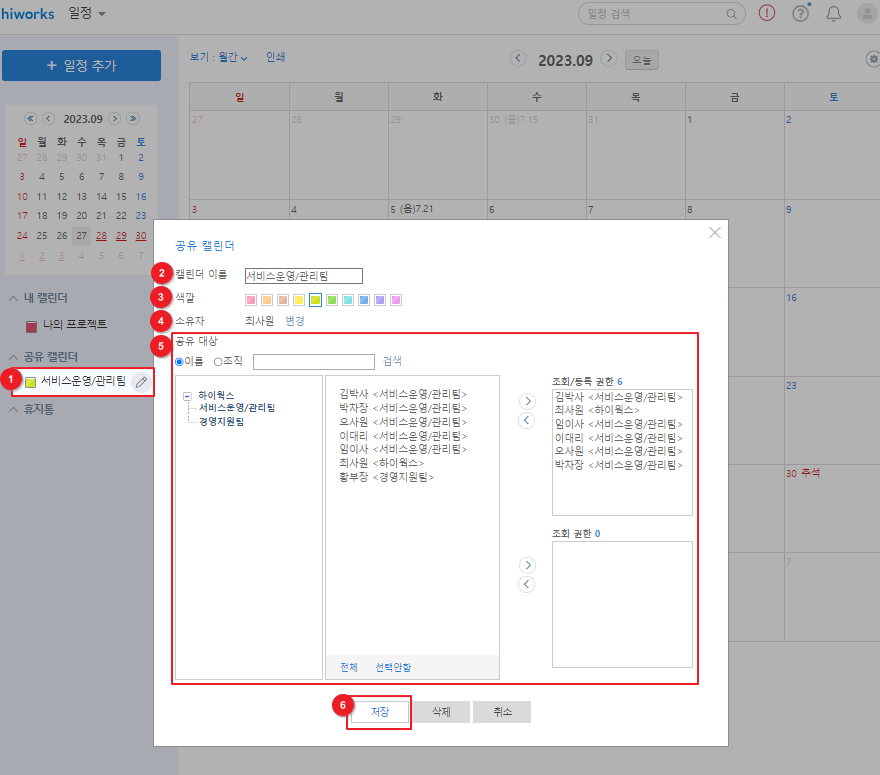Jump to next year in mini calendar
This screenshot has width=880, height=775.
(x=133, y=118)
